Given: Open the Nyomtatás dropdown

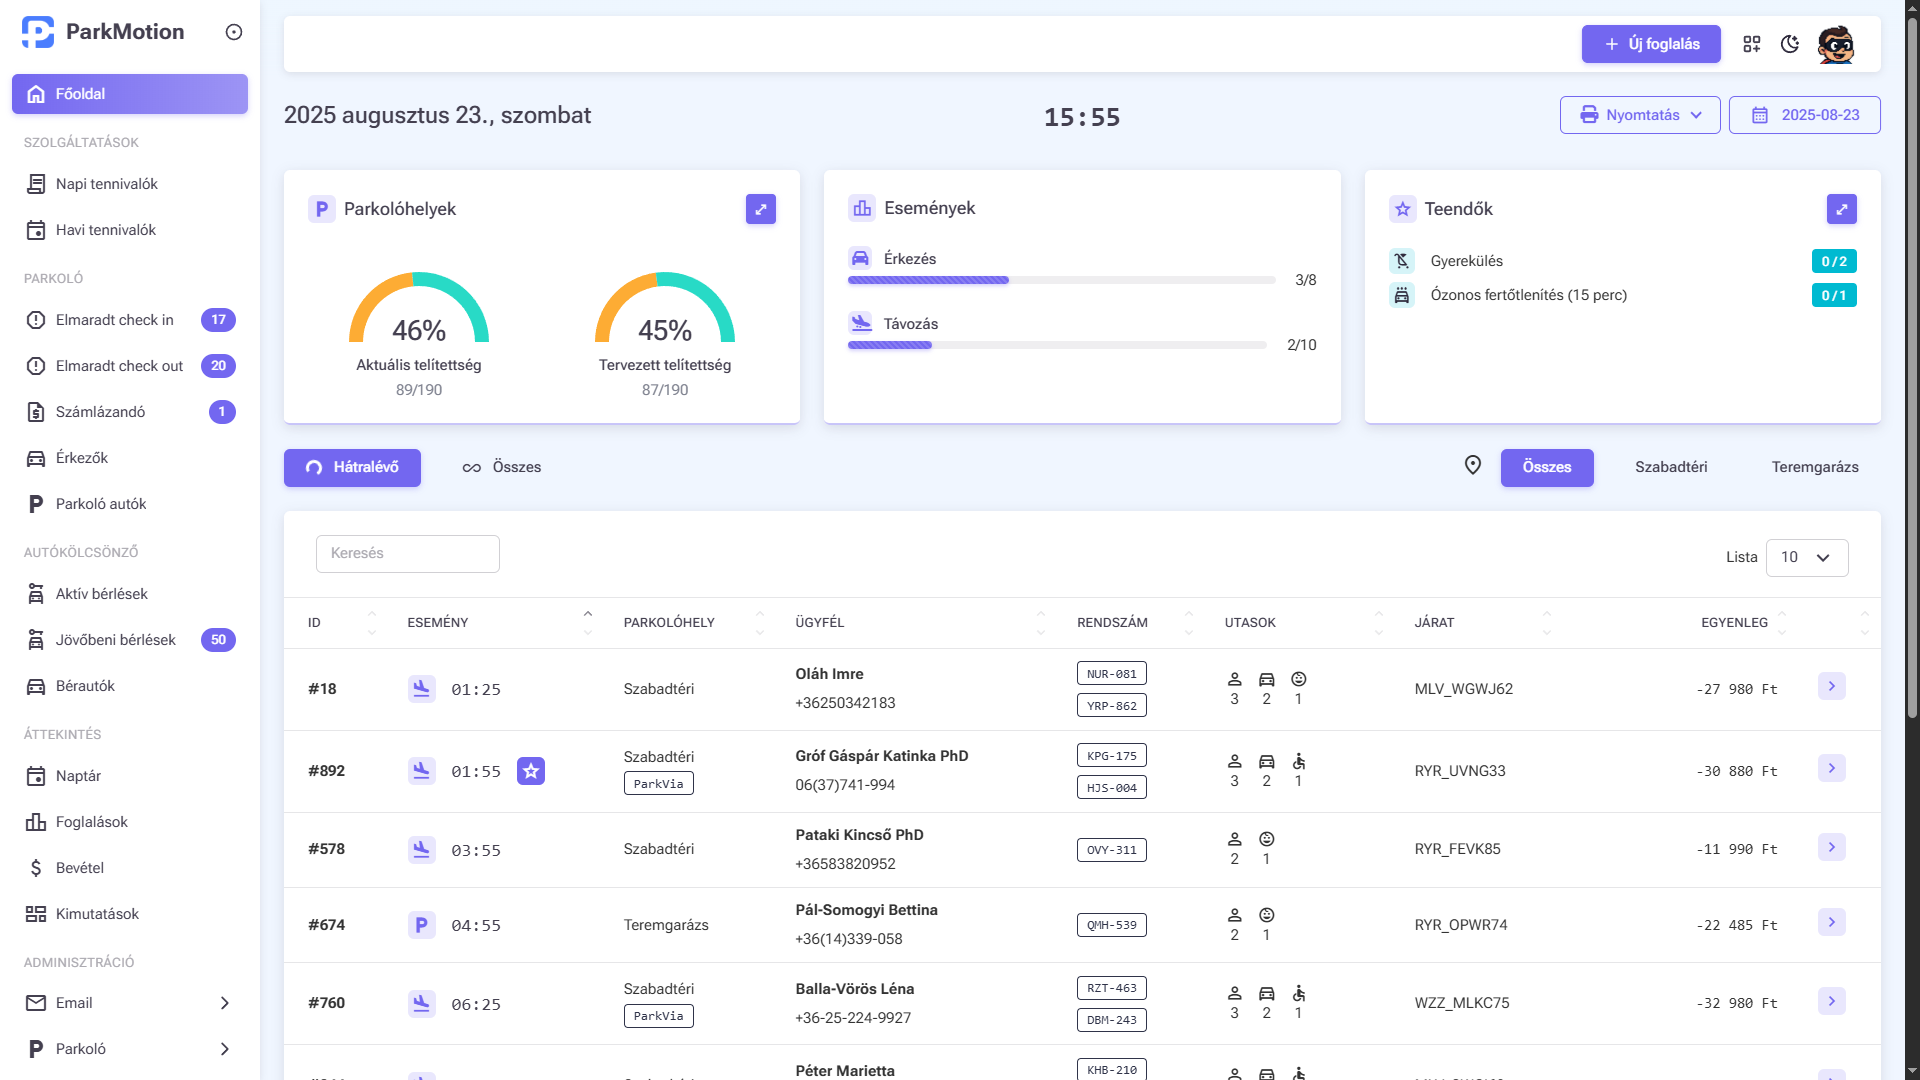Looking at the screenshot, I should (1639, 115).
